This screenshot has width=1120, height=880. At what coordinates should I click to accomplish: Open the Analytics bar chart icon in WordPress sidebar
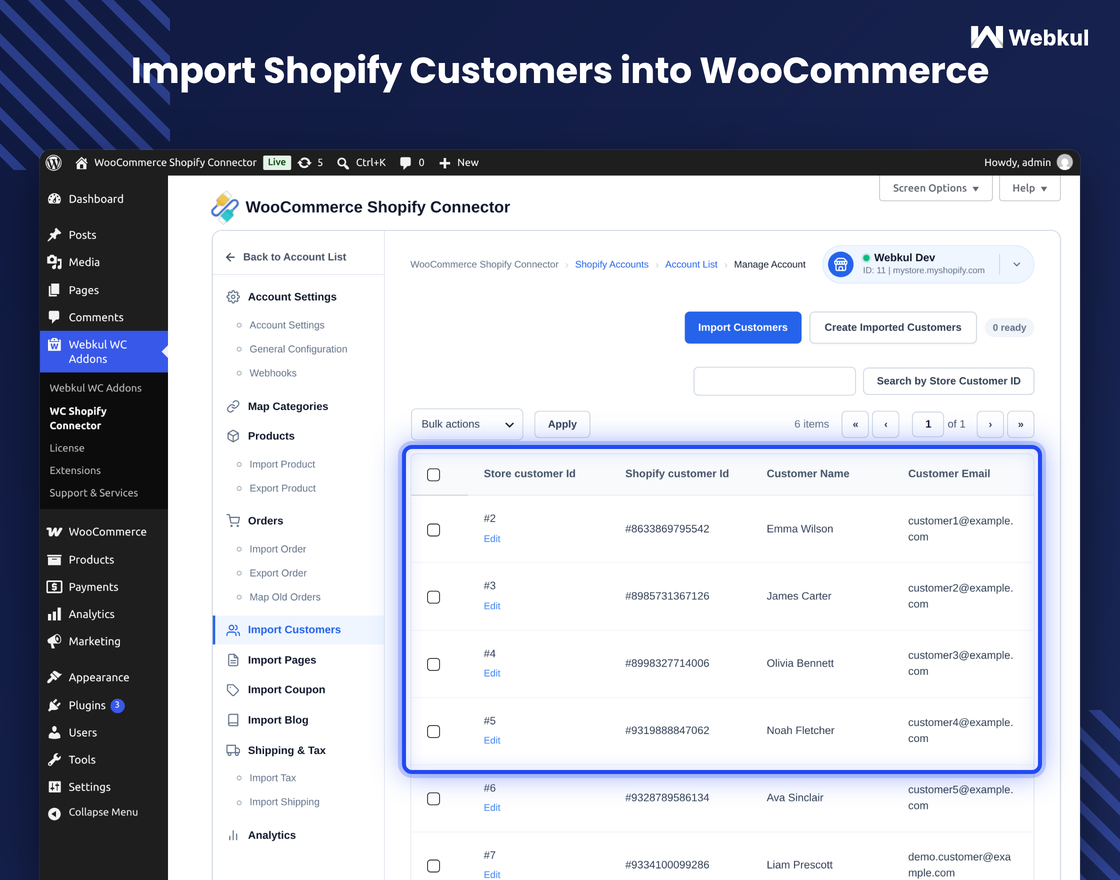point(54,614)
